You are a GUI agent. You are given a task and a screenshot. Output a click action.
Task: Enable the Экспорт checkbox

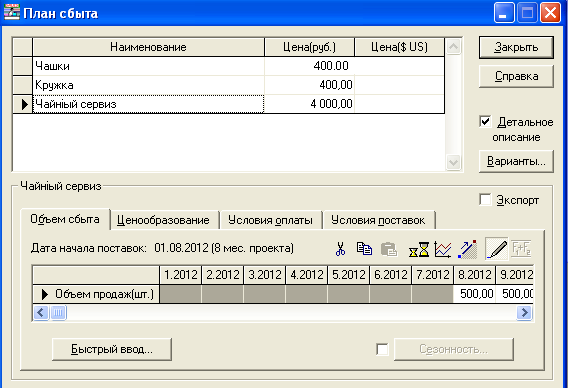pos(485,199)
